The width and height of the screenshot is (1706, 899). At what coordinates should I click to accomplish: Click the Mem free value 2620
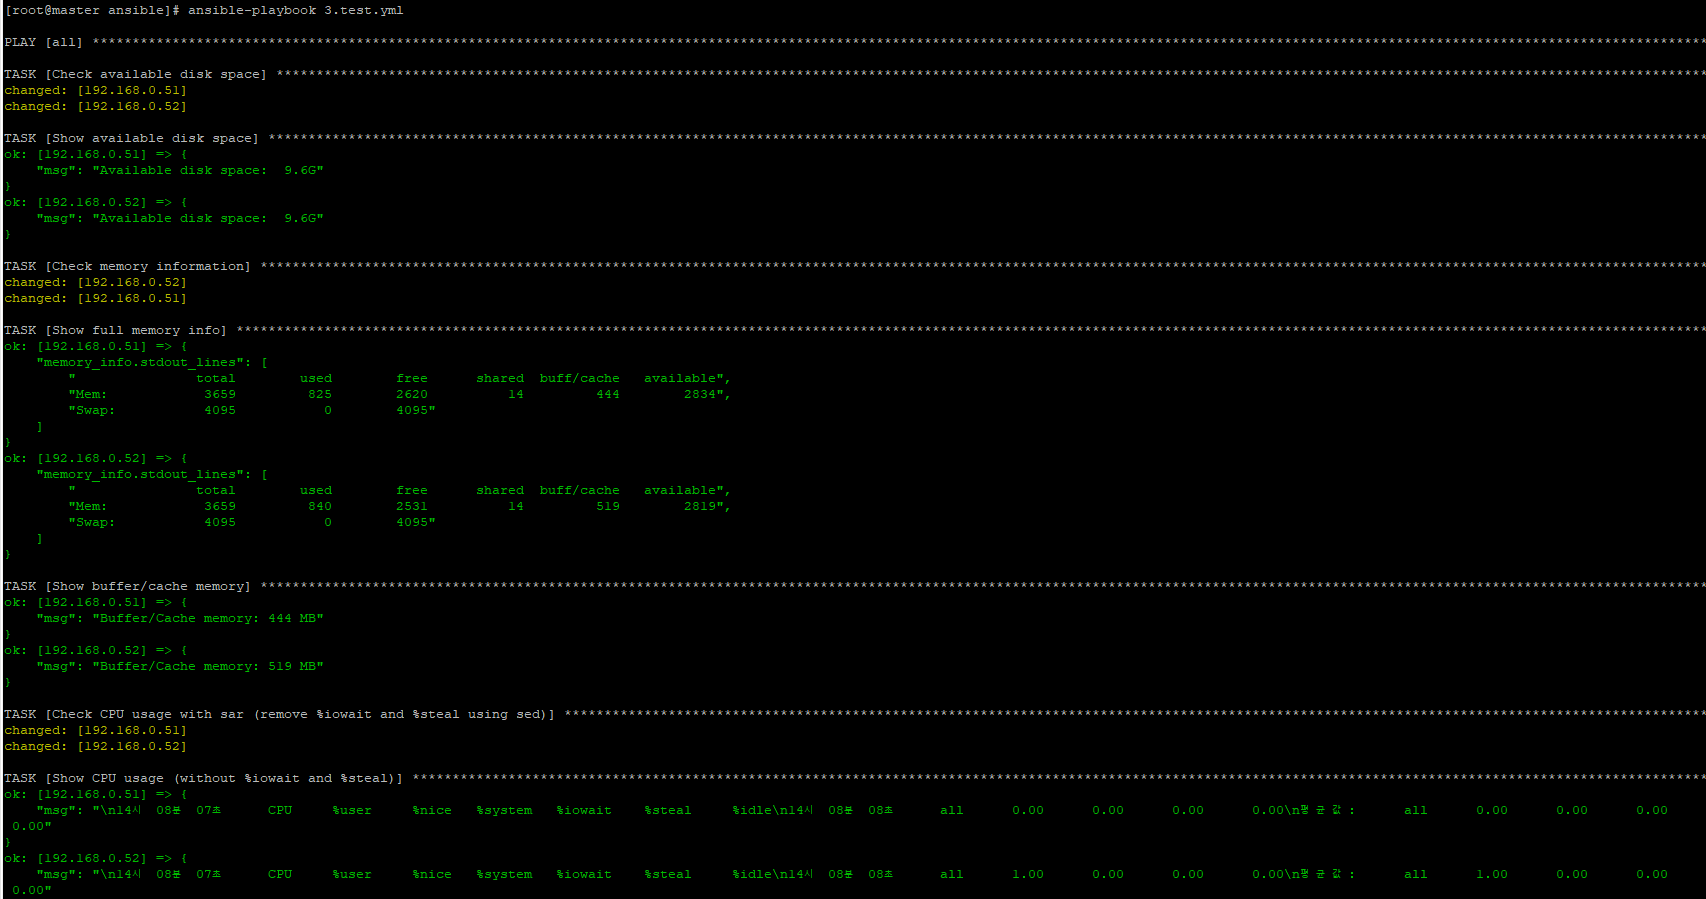411,394
